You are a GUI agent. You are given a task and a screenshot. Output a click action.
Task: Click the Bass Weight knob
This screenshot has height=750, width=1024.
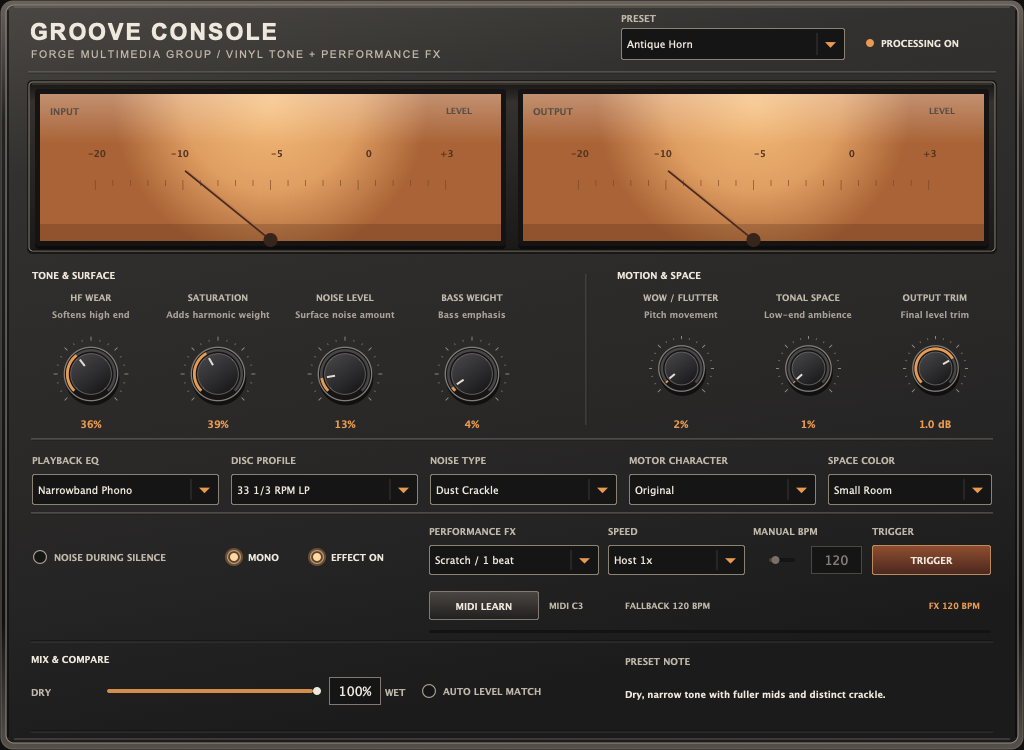point(472,374)
